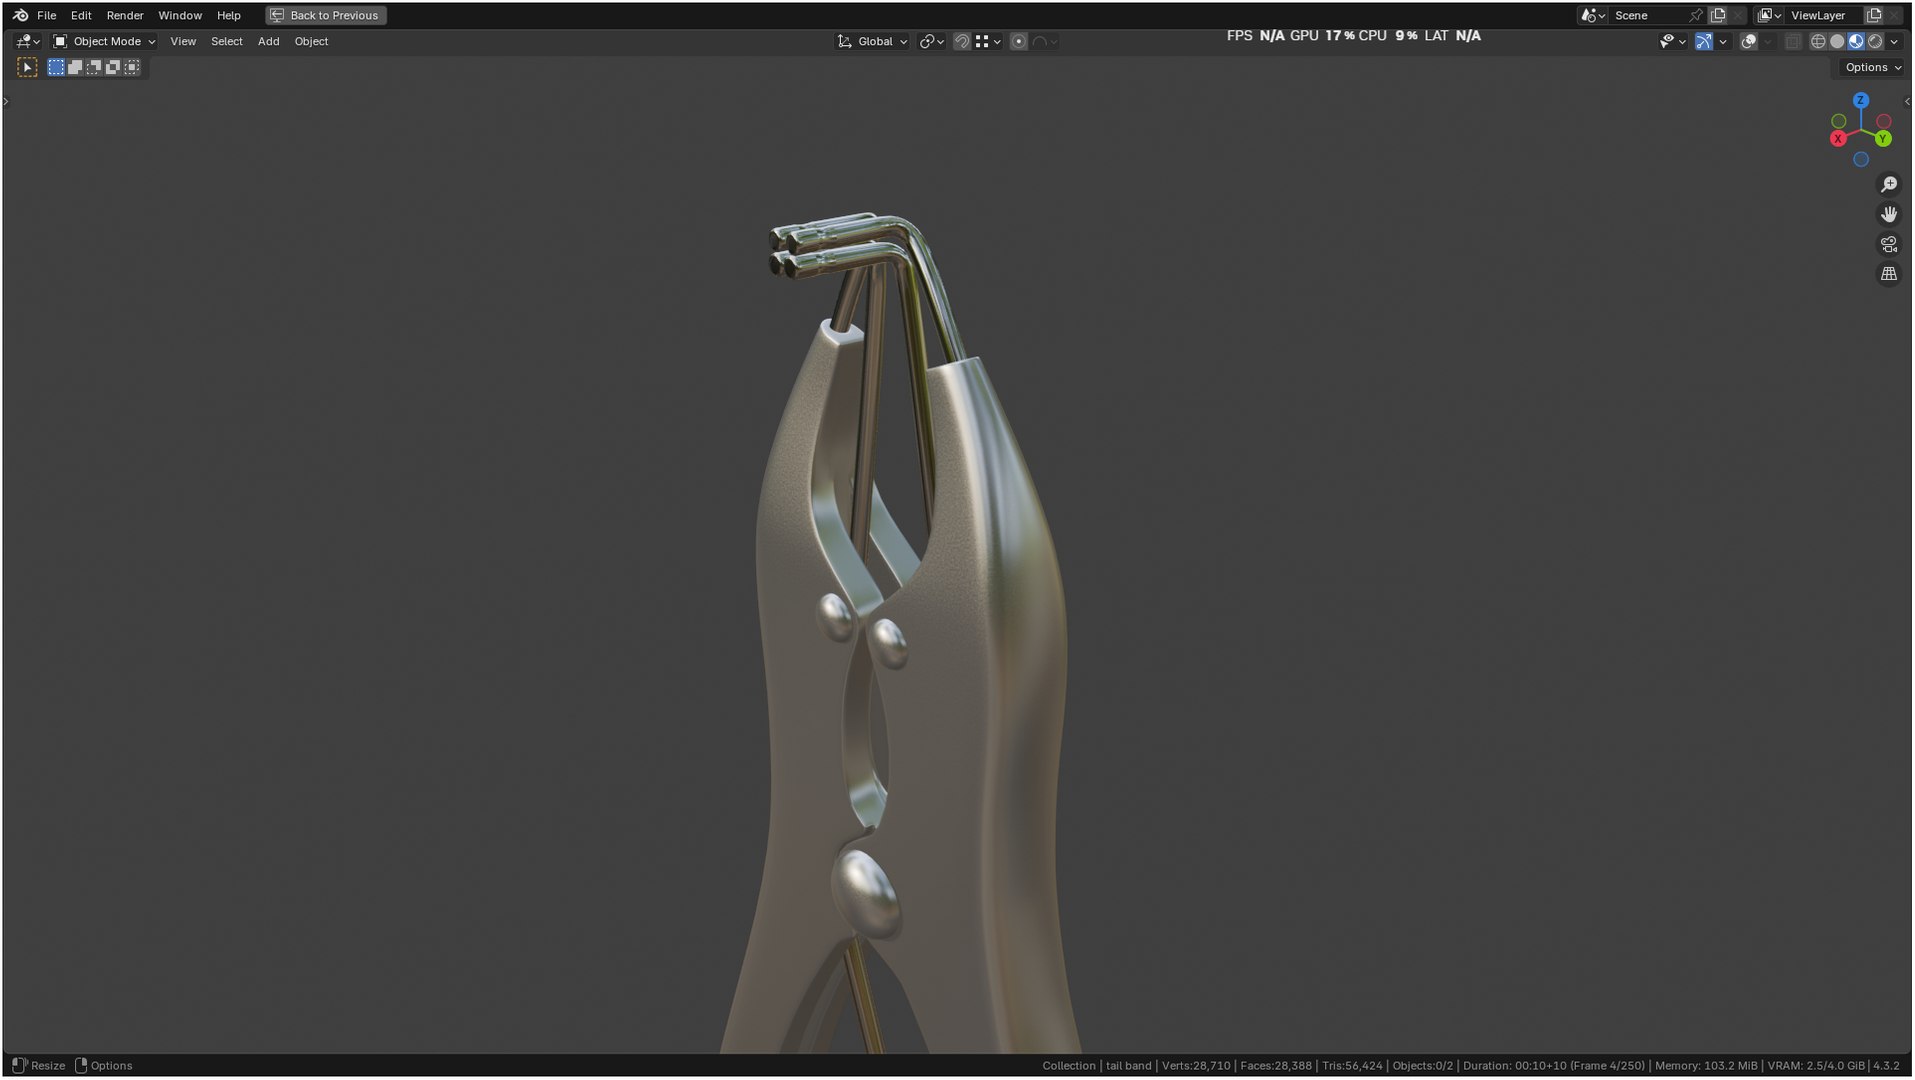Open the Select menu in header
This screenshot has height=1080, width=1915.
click(x=227, y=41)
